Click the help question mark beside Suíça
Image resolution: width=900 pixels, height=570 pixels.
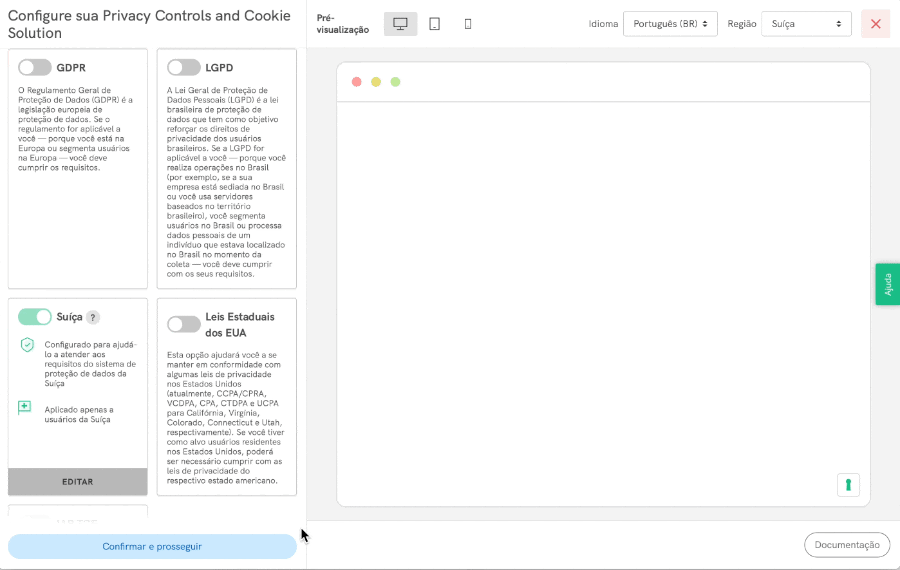click(x=93, y=317)
